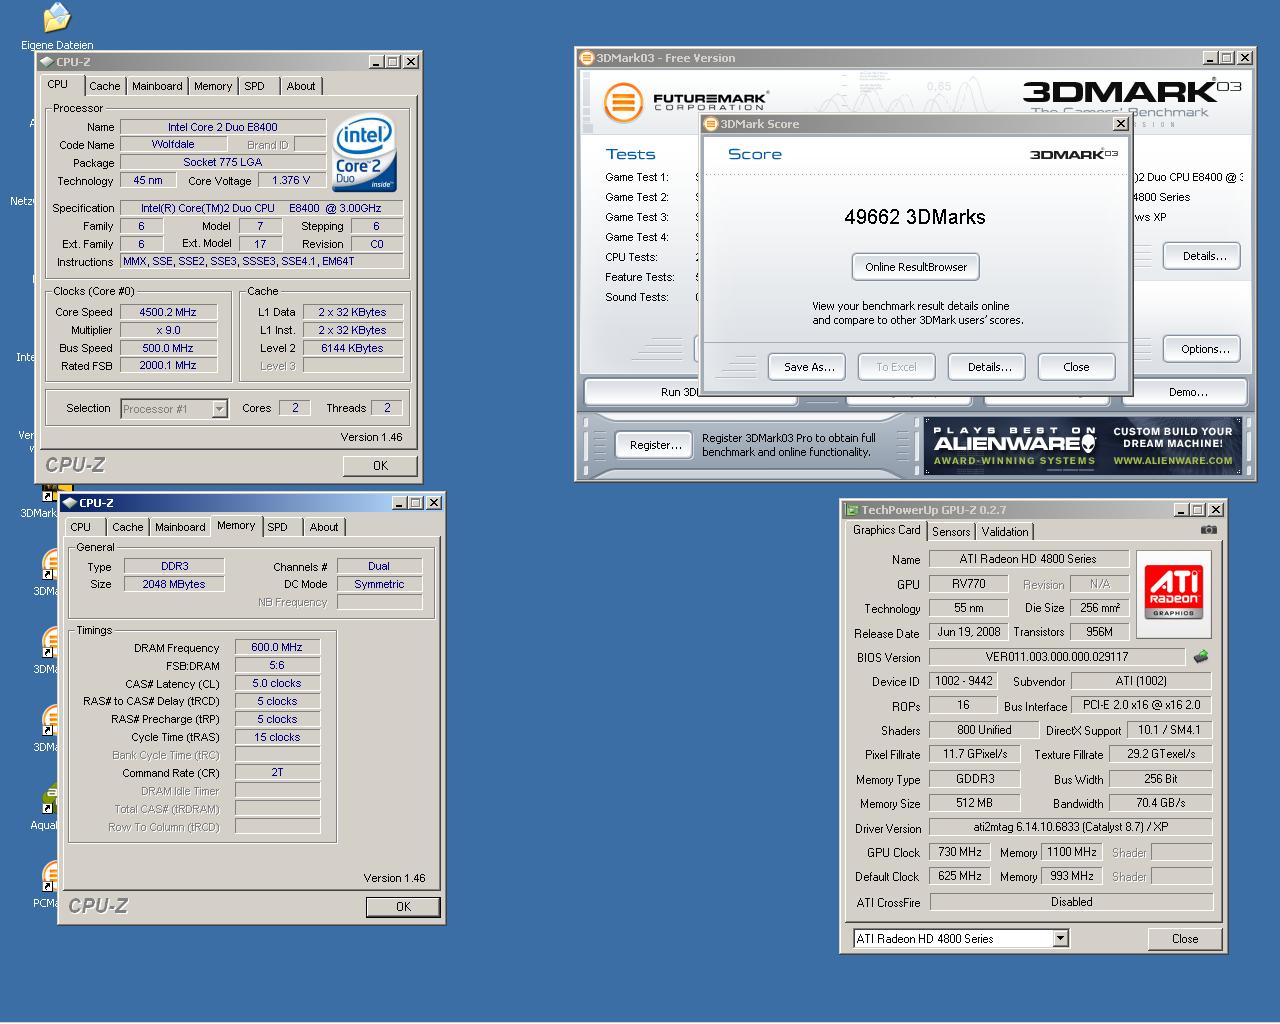Click the Demo... button in 3DMark03
The width and height of the screenshot is (1280, 1024).
click(x=1188, y=392)
